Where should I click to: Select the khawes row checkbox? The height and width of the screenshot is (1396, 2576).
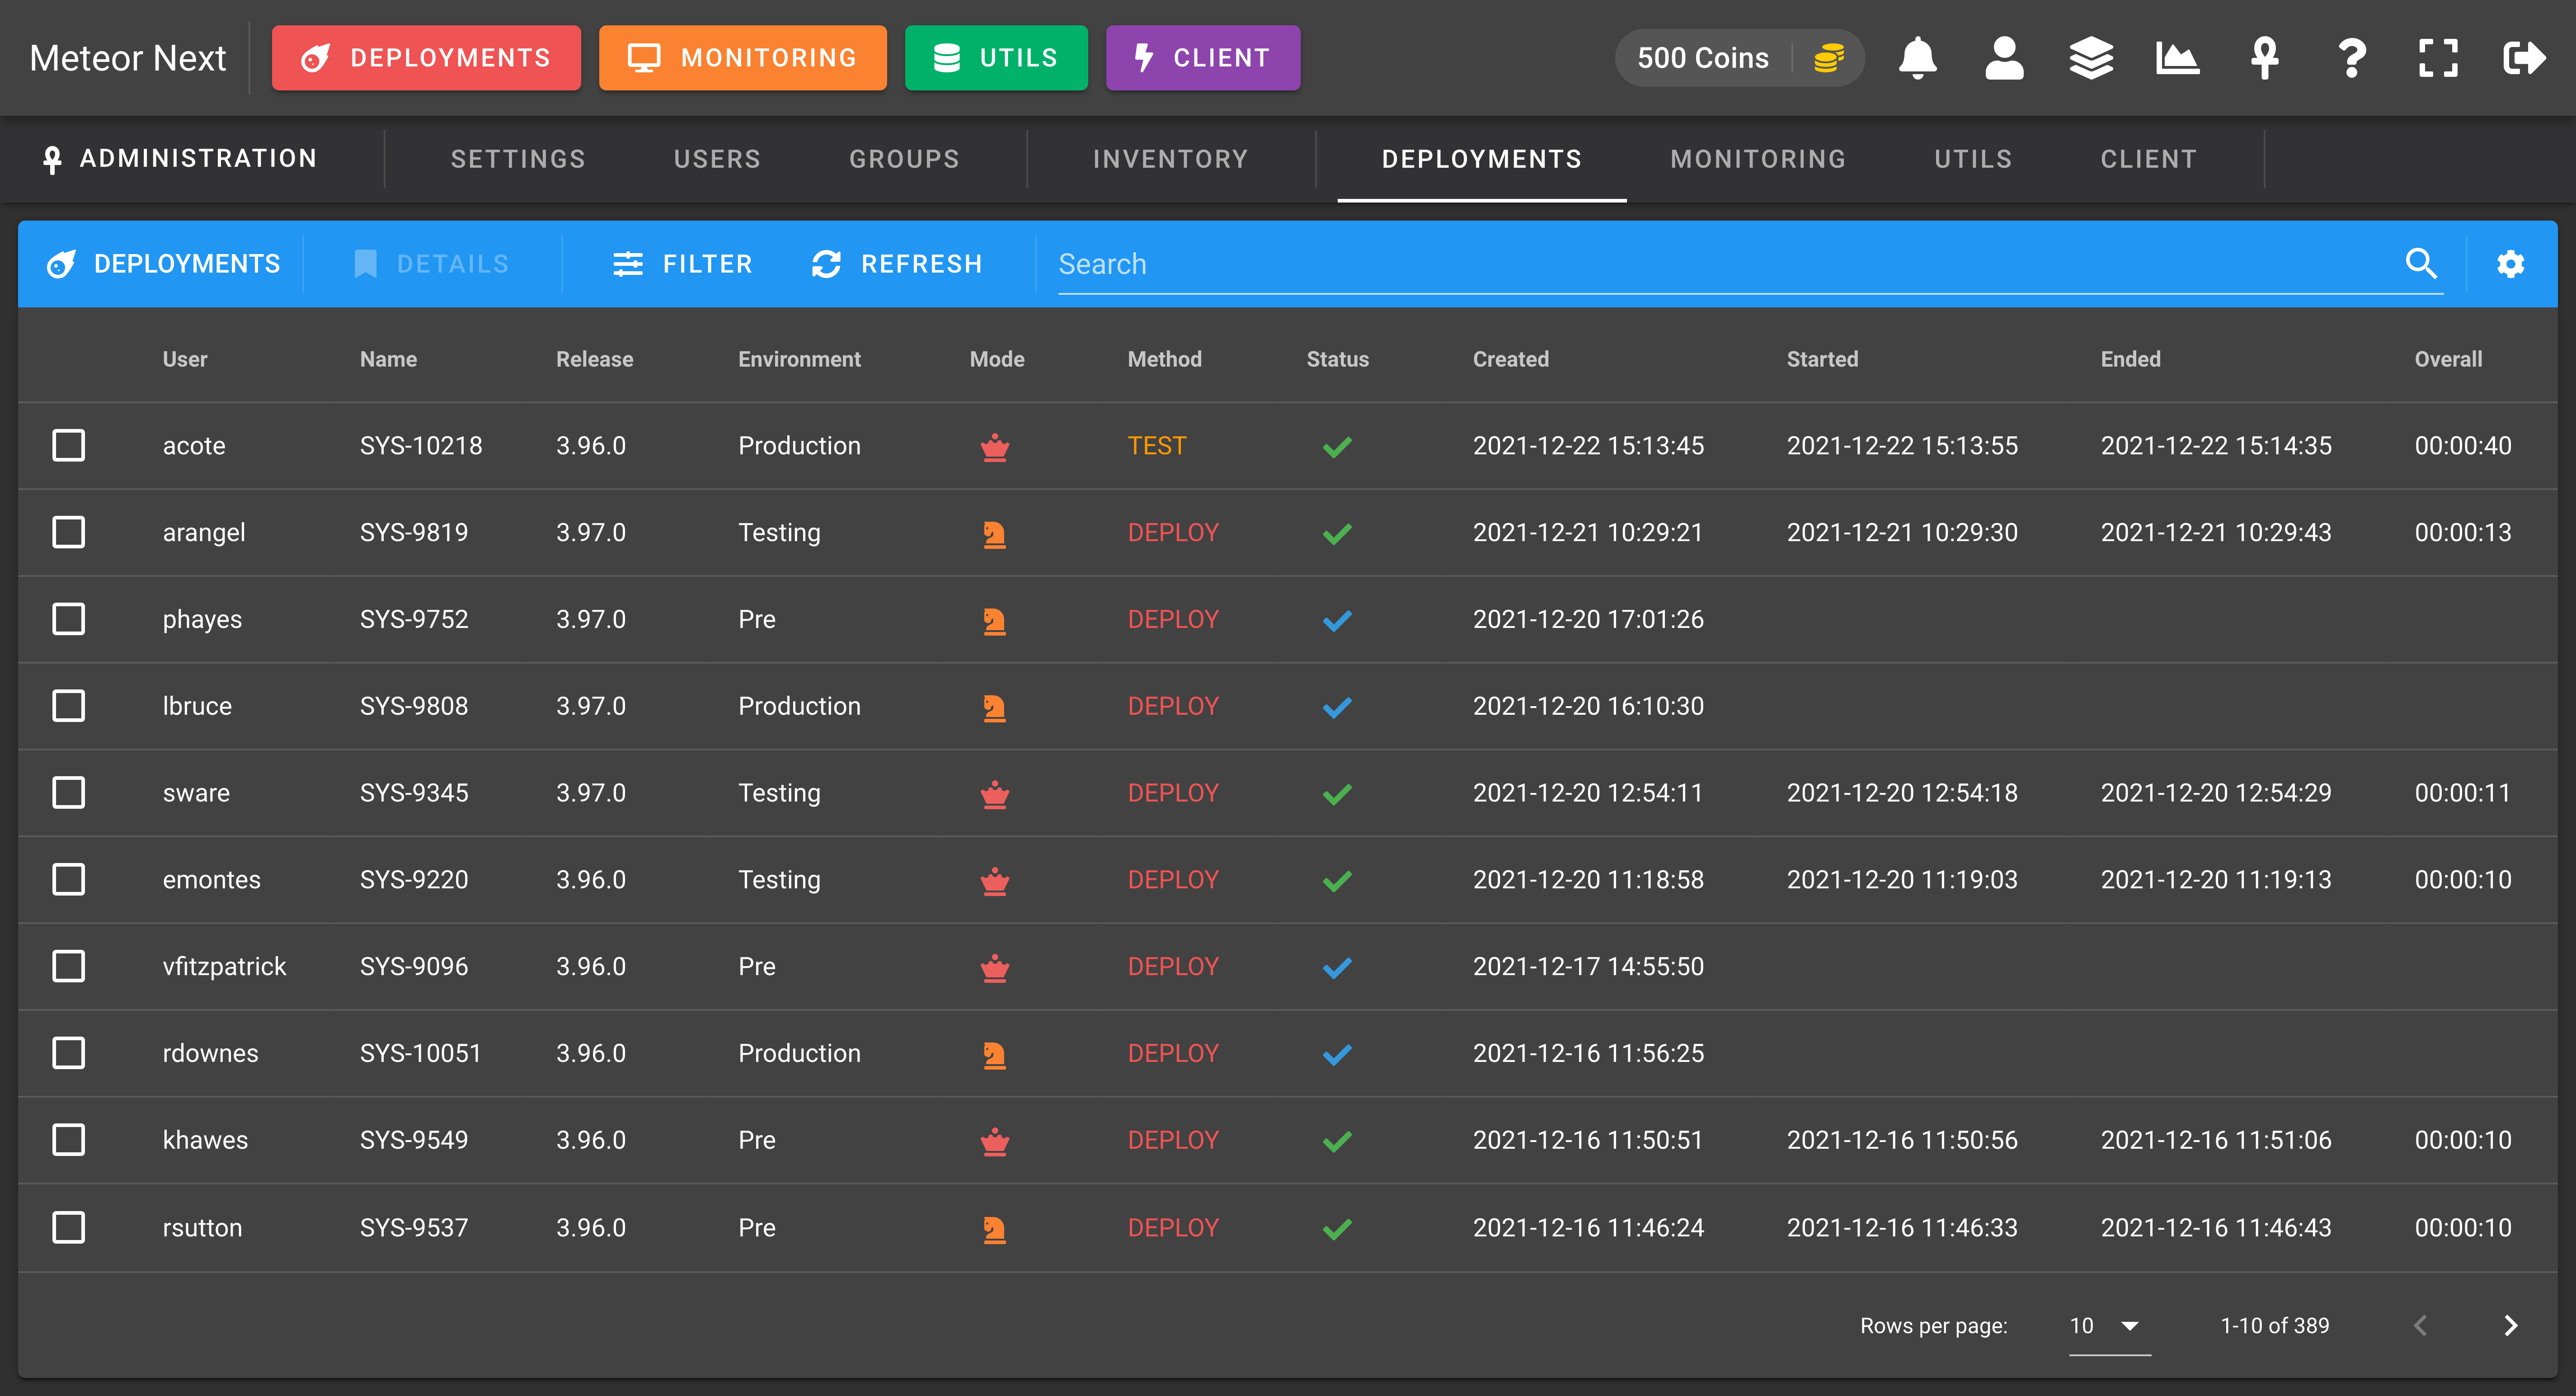[x=68, y=1140]
